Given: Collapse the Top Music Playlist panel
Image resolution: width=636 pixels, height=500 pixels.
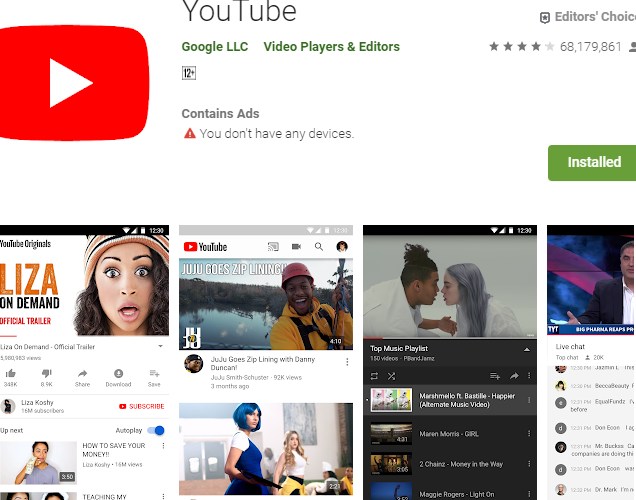Looking at the screenshot, I should (x=526, y=350).
